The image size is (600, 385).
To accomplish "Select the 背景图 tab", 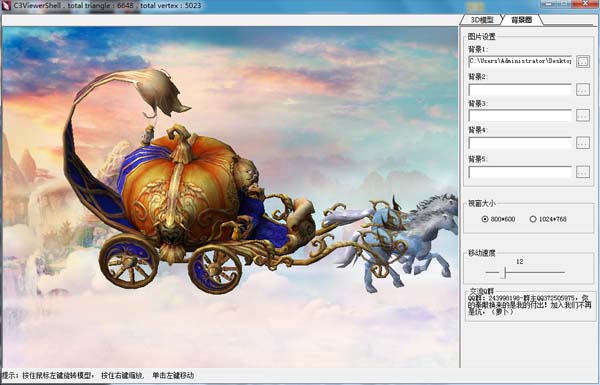I will pyautogui.click(x=522, y=20).
